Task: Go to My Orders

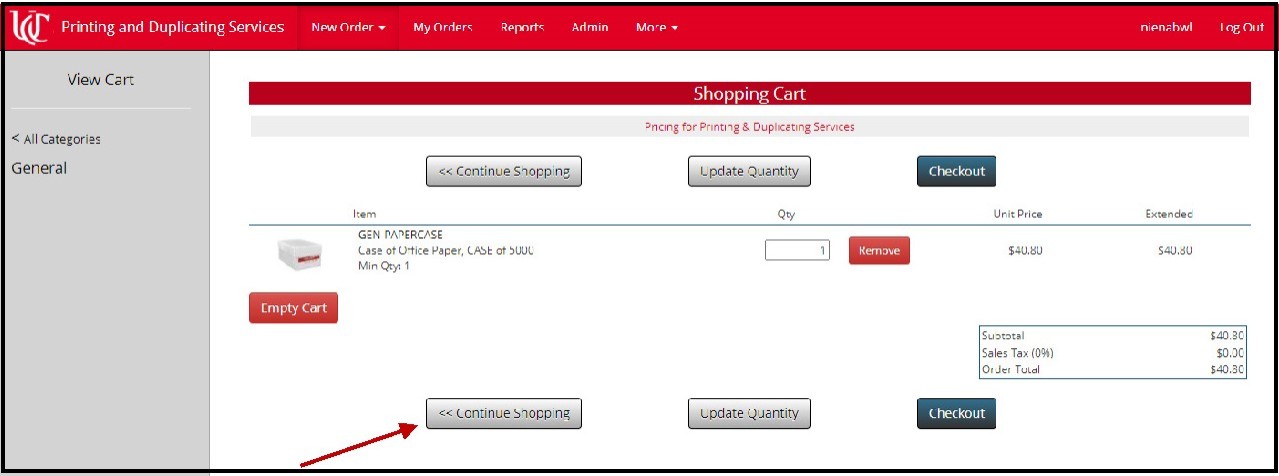Action: click(442, 28)
